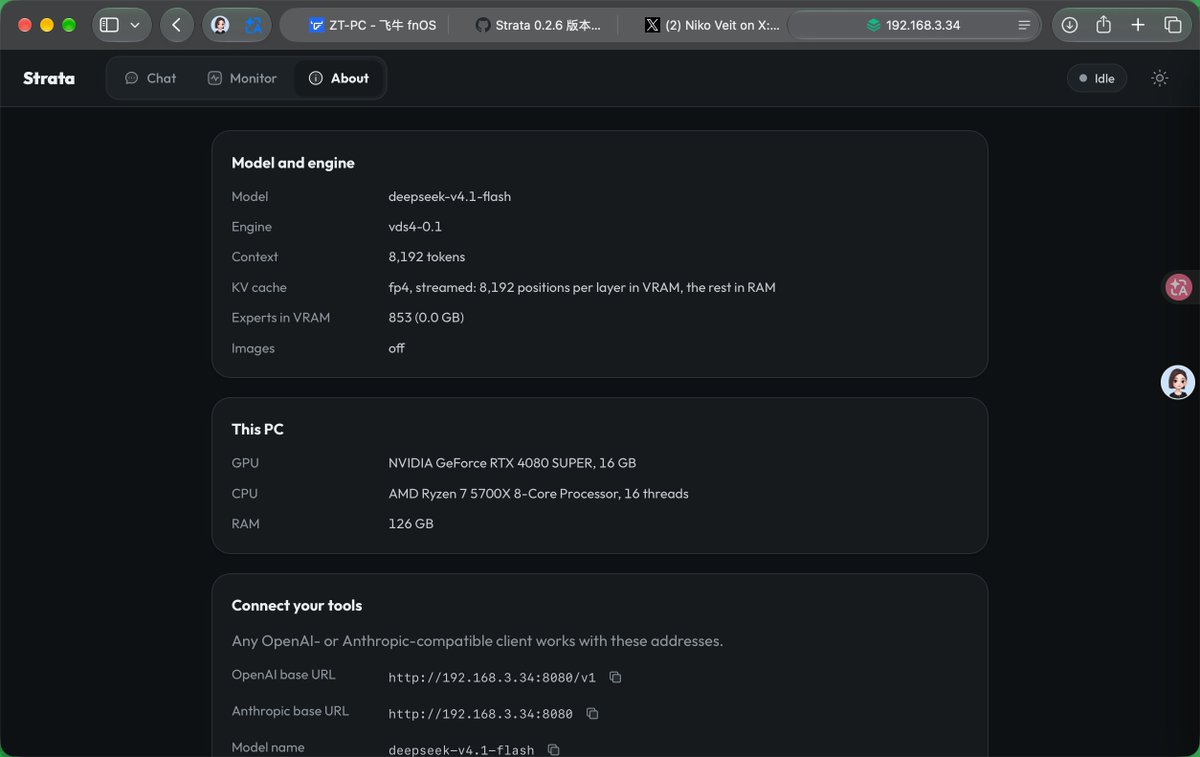Show the Safari sidebar
1200x757 pixels.
110,25
